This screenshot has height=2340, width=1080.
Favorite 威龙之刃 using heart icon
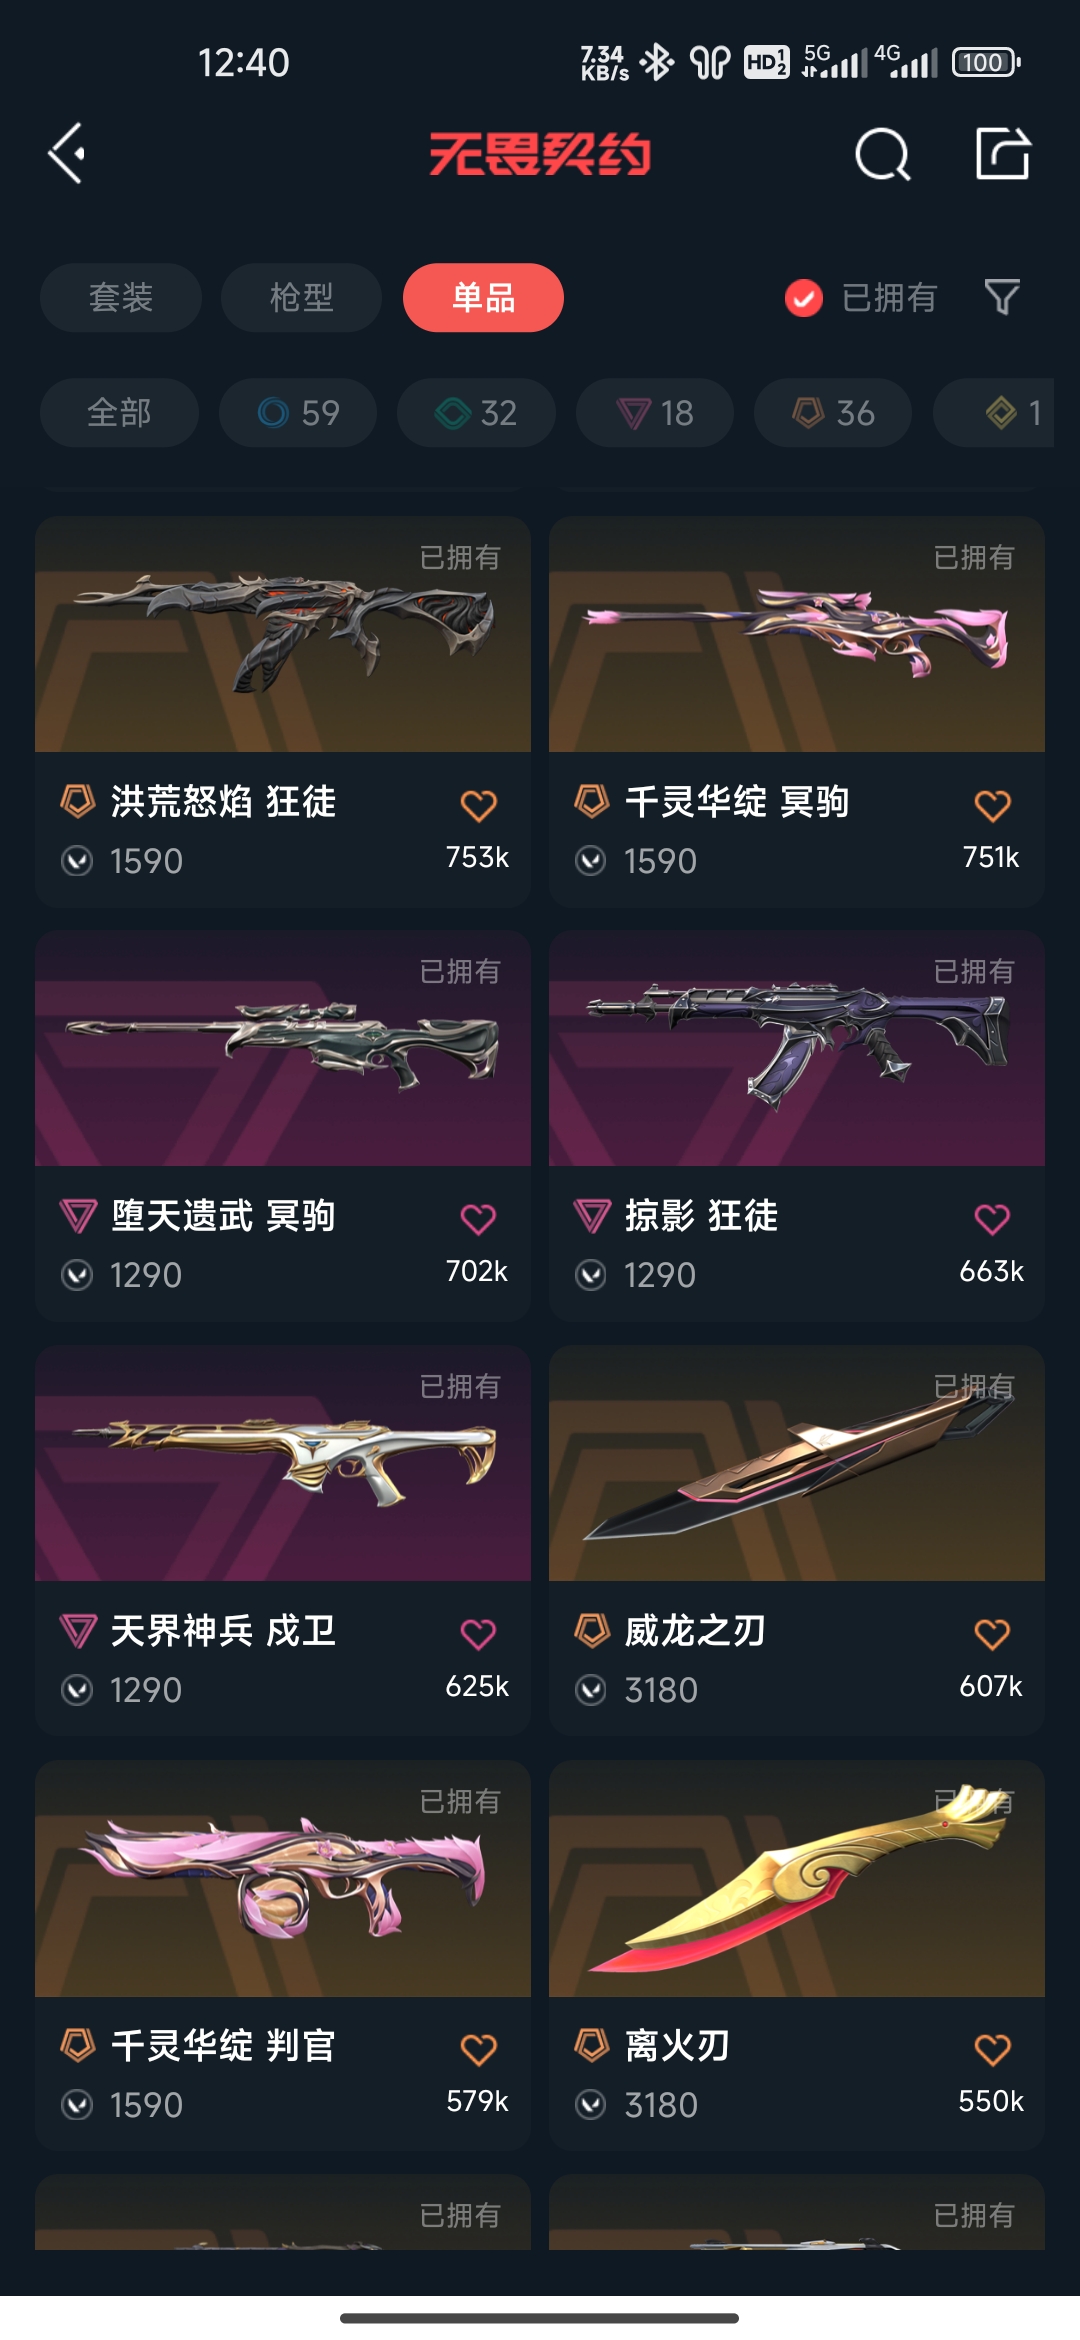(992, 1634)
